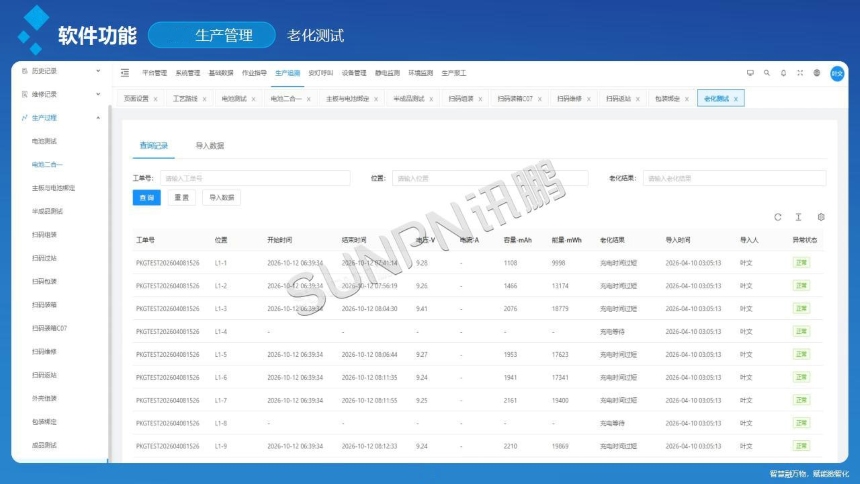Click the monitor screen icon in header
The image size is (860, 484).
[750, 73]
